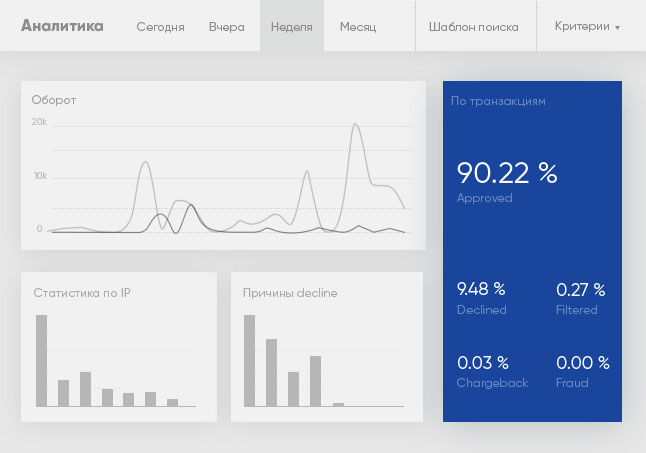
Task: Select the 9.48 % Declined statistic
Action: (x=482, y=299)
